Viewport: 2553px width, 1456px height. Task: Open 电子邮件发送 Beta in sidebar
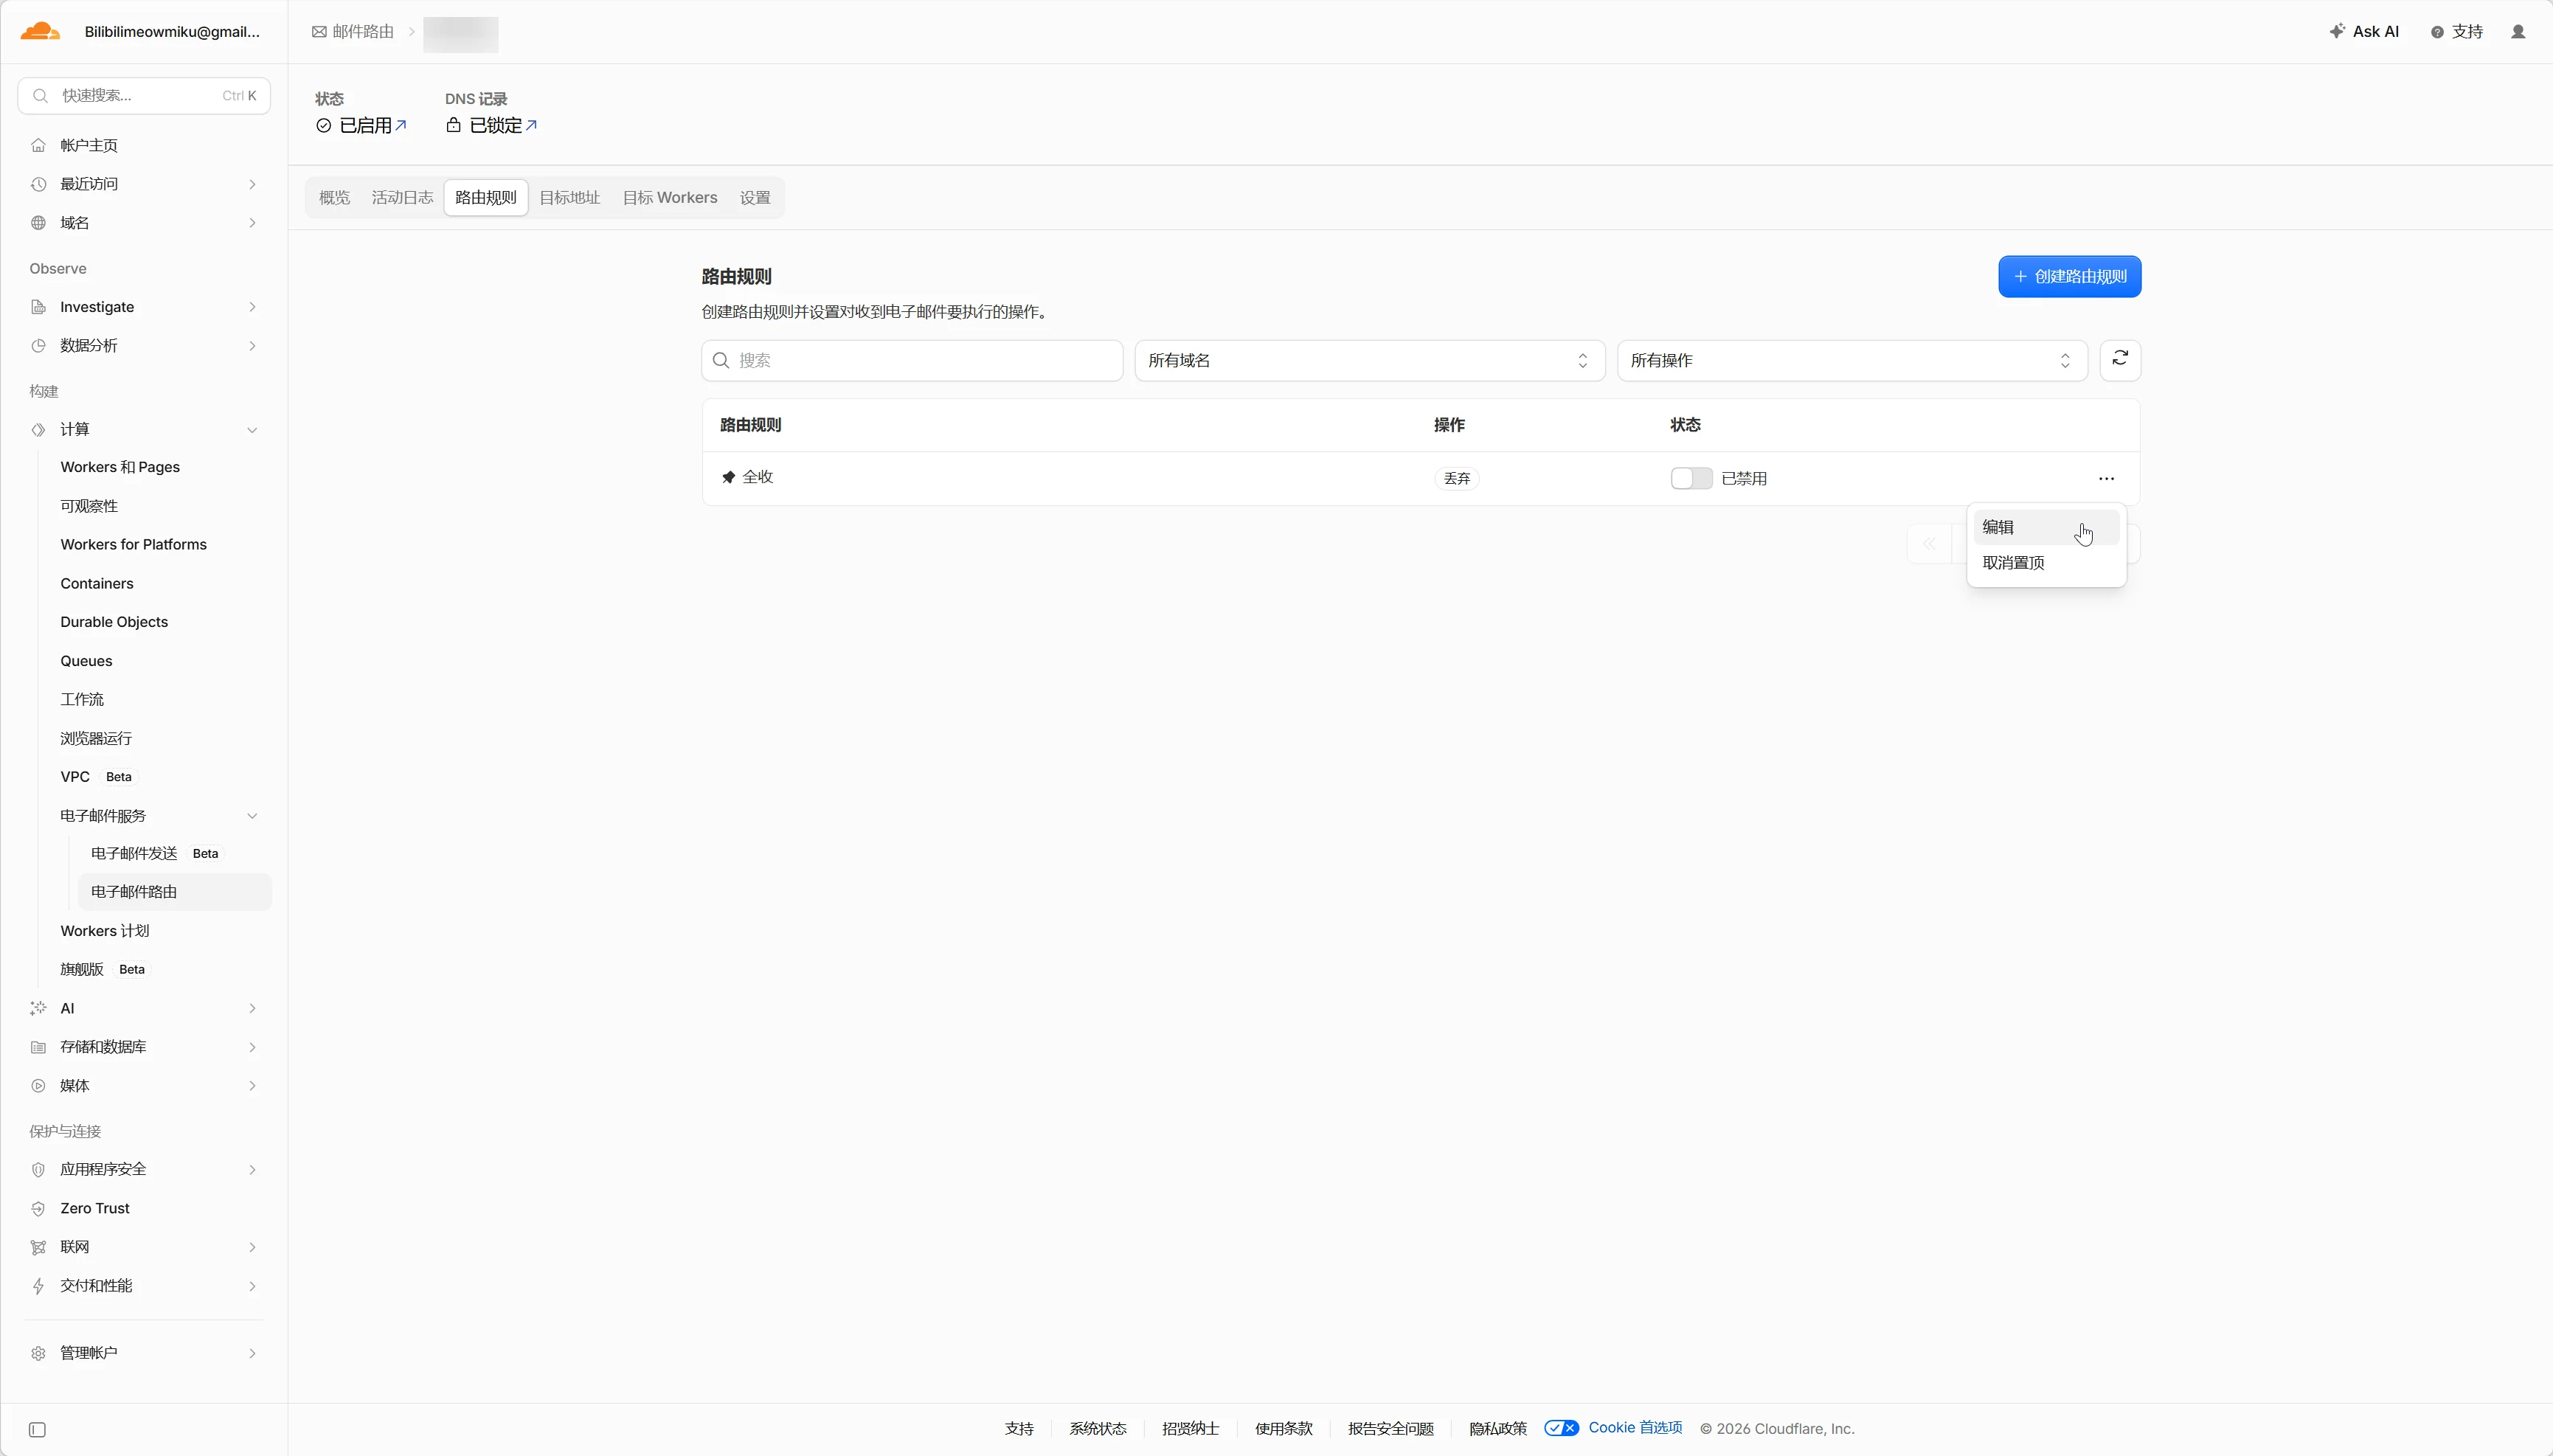pyautogui.click(x=154, y=854)
